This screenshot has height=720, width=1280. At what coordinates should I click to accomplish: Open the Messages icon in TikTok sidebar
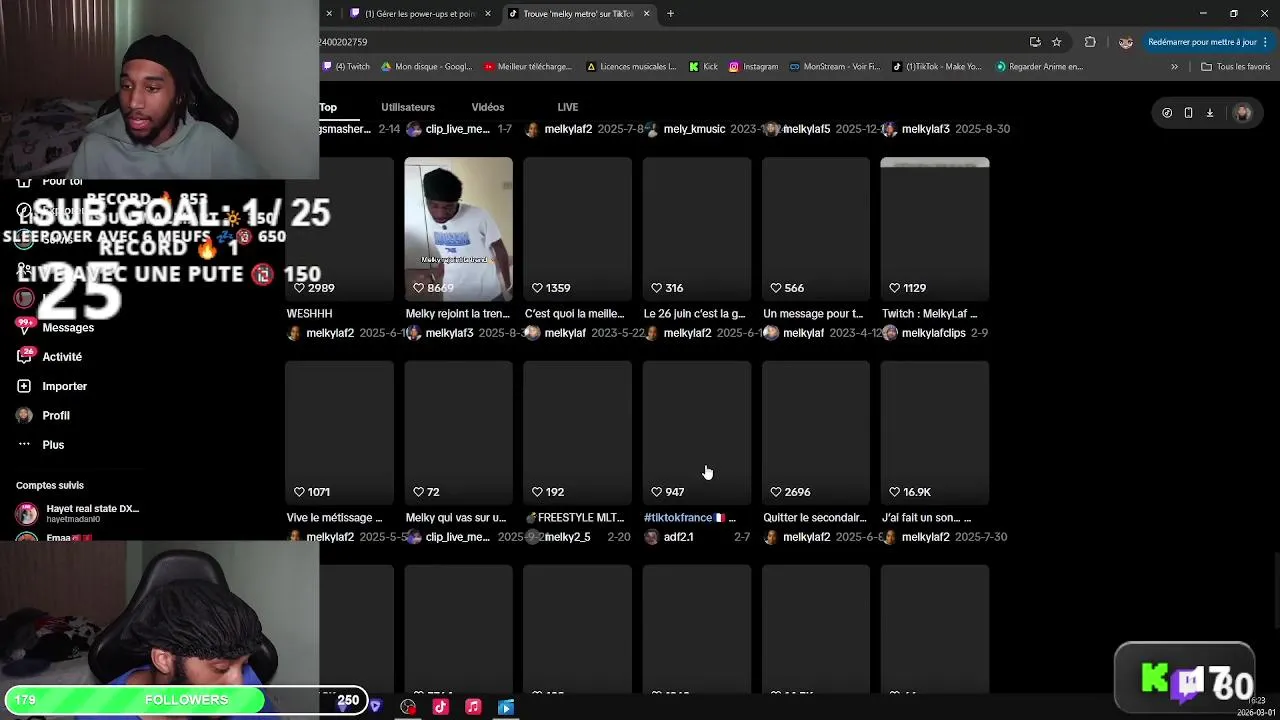pyautogui.click(x=24, y=327)
